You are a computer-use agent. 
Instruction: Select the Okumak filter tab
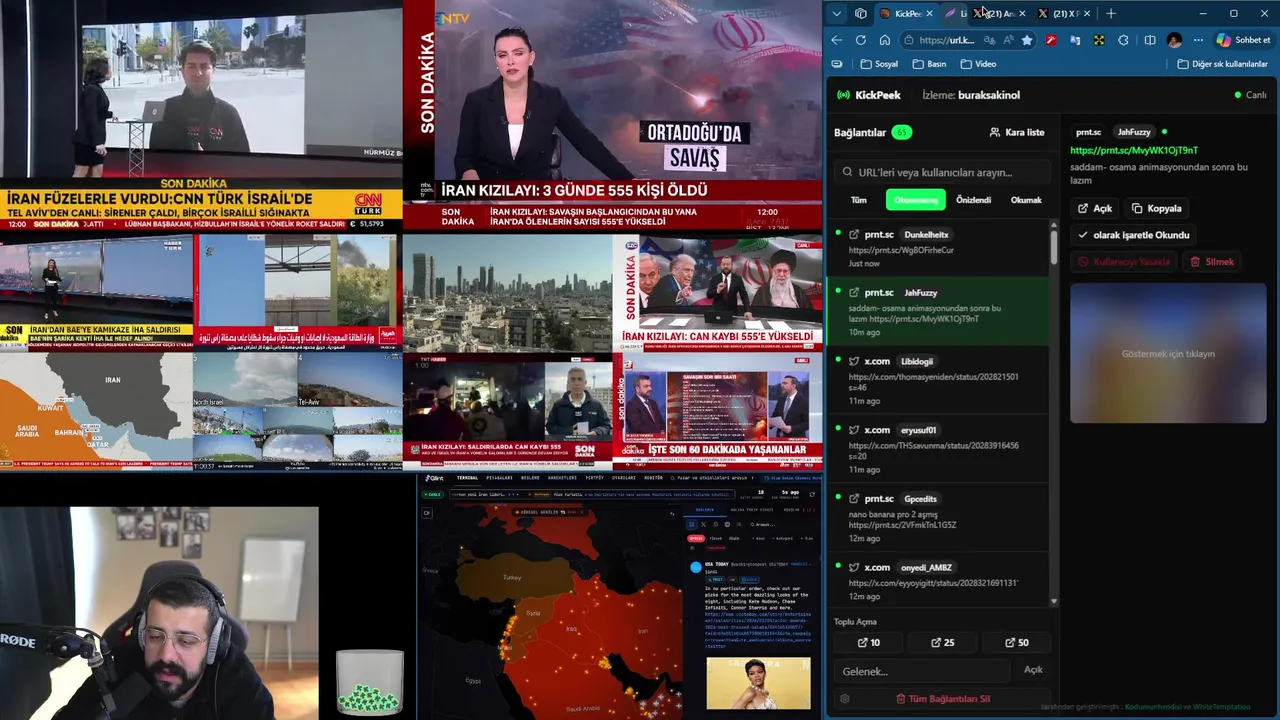(x=1026, y=200)
